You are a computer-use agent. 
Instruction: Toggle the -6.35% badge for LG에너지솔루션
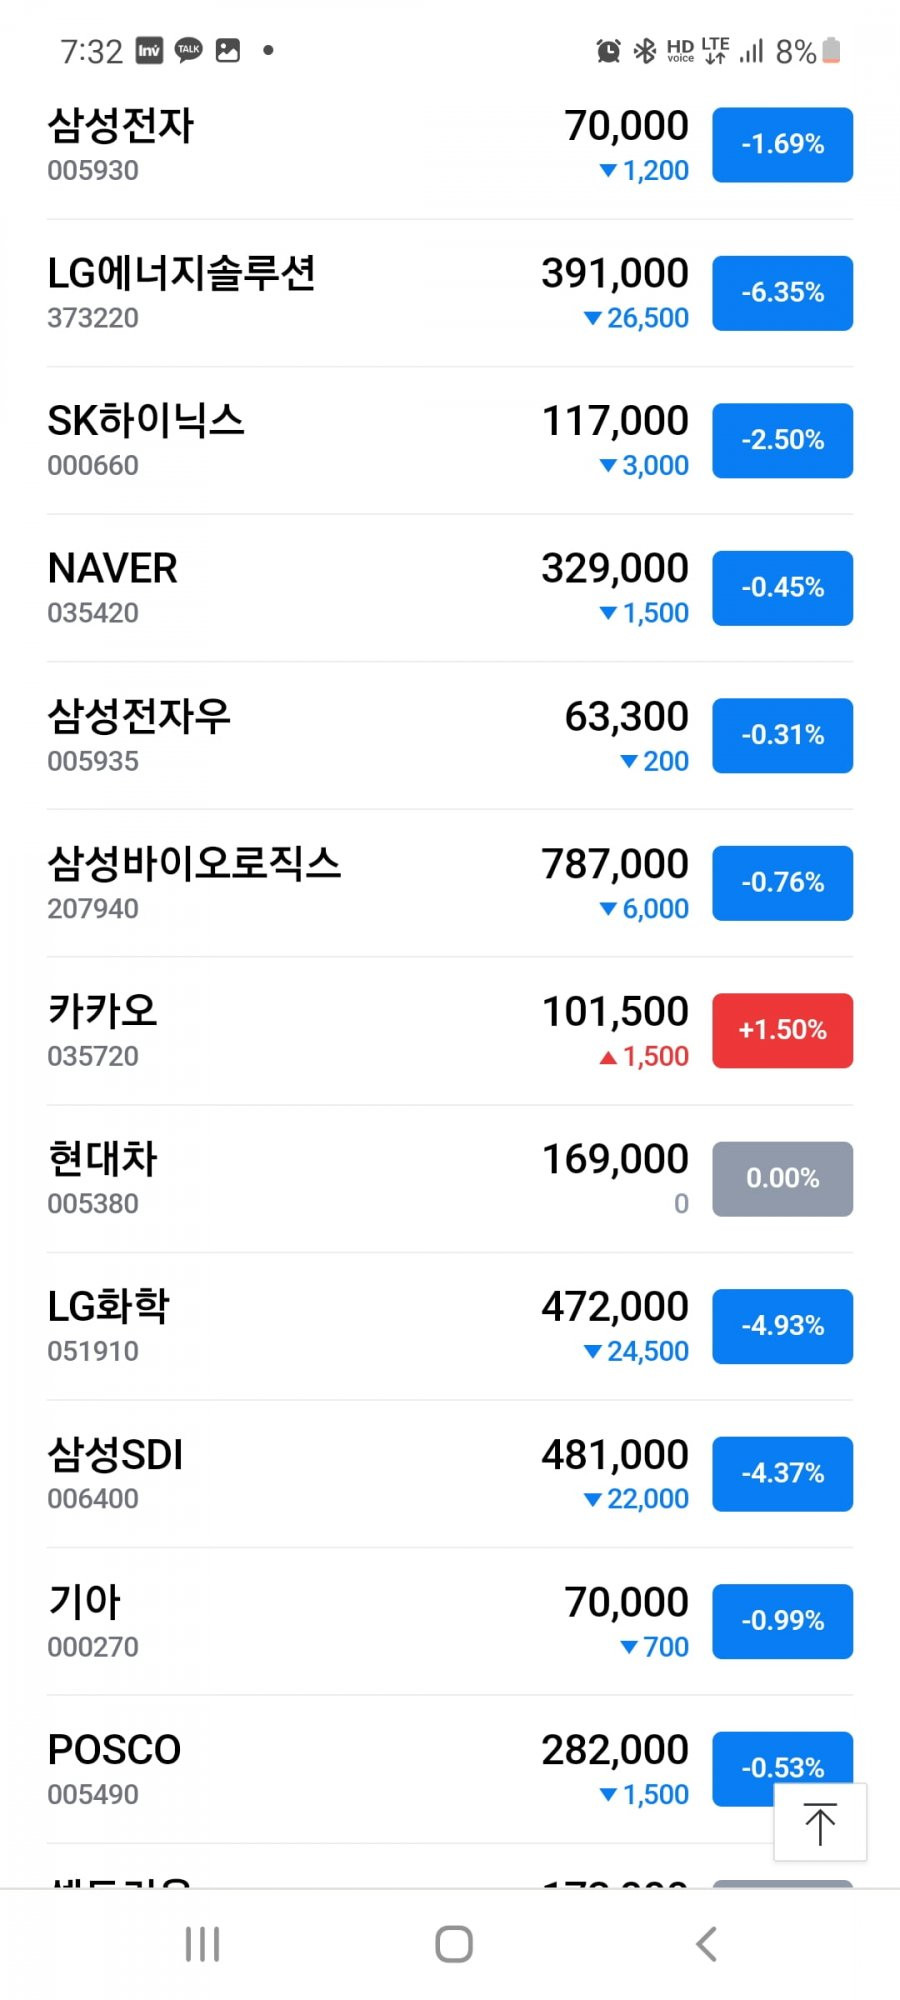pos(782,293)
